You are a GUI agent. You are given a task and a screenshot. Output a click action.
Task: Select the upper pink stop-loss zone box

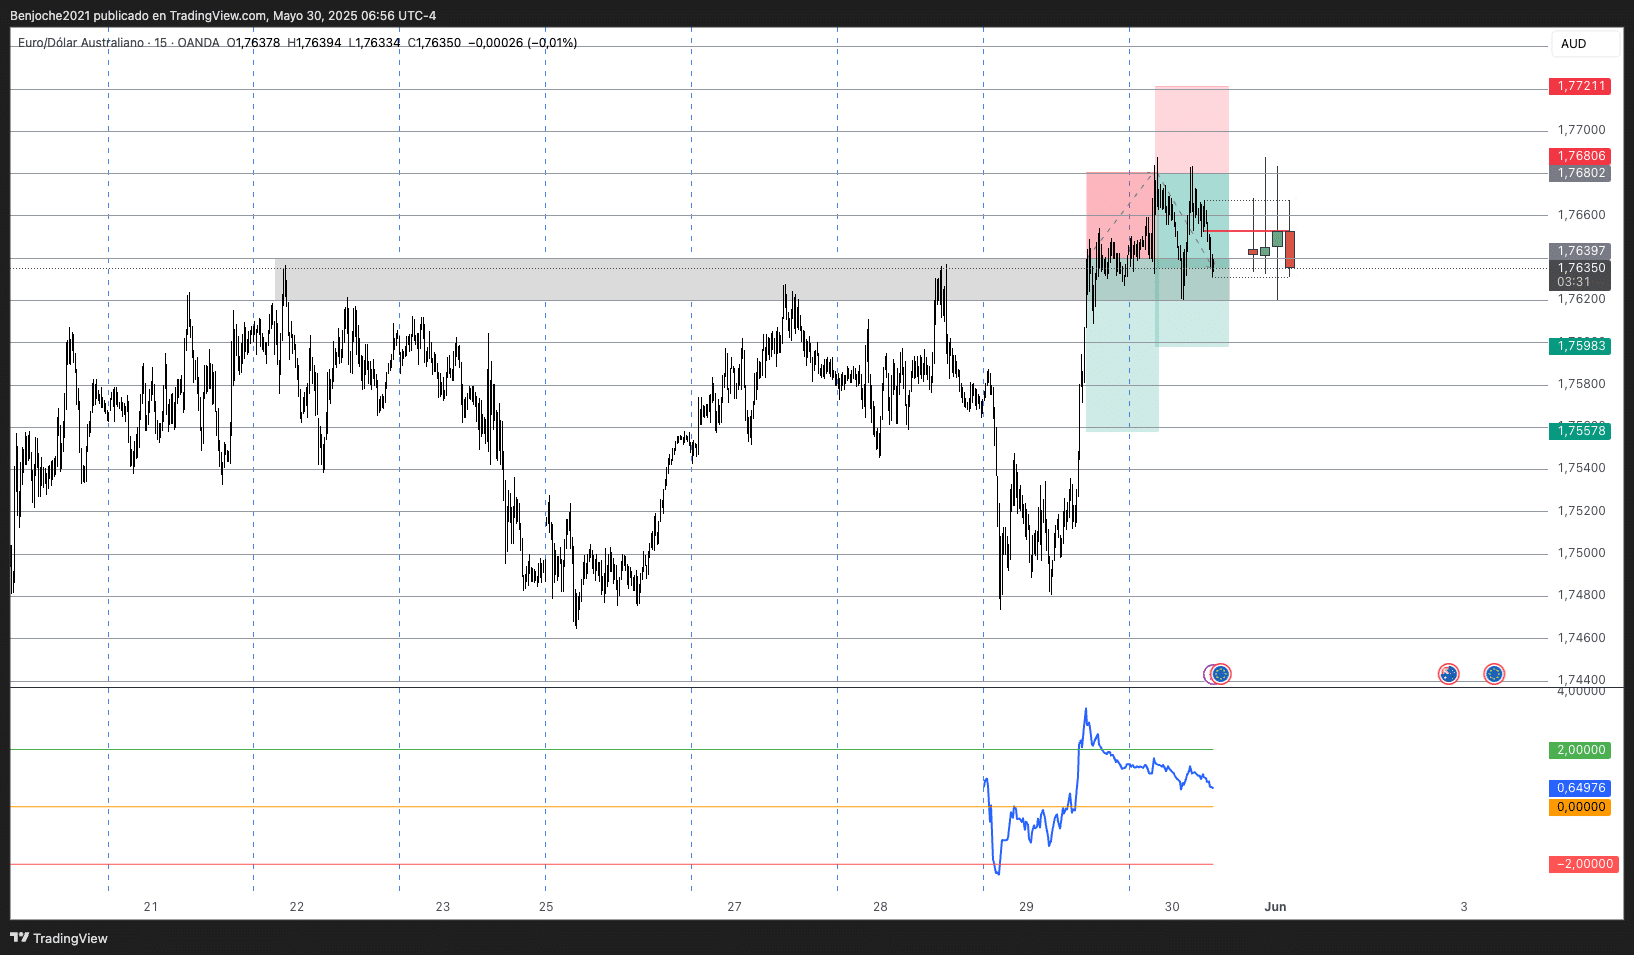coord(1192,128)
